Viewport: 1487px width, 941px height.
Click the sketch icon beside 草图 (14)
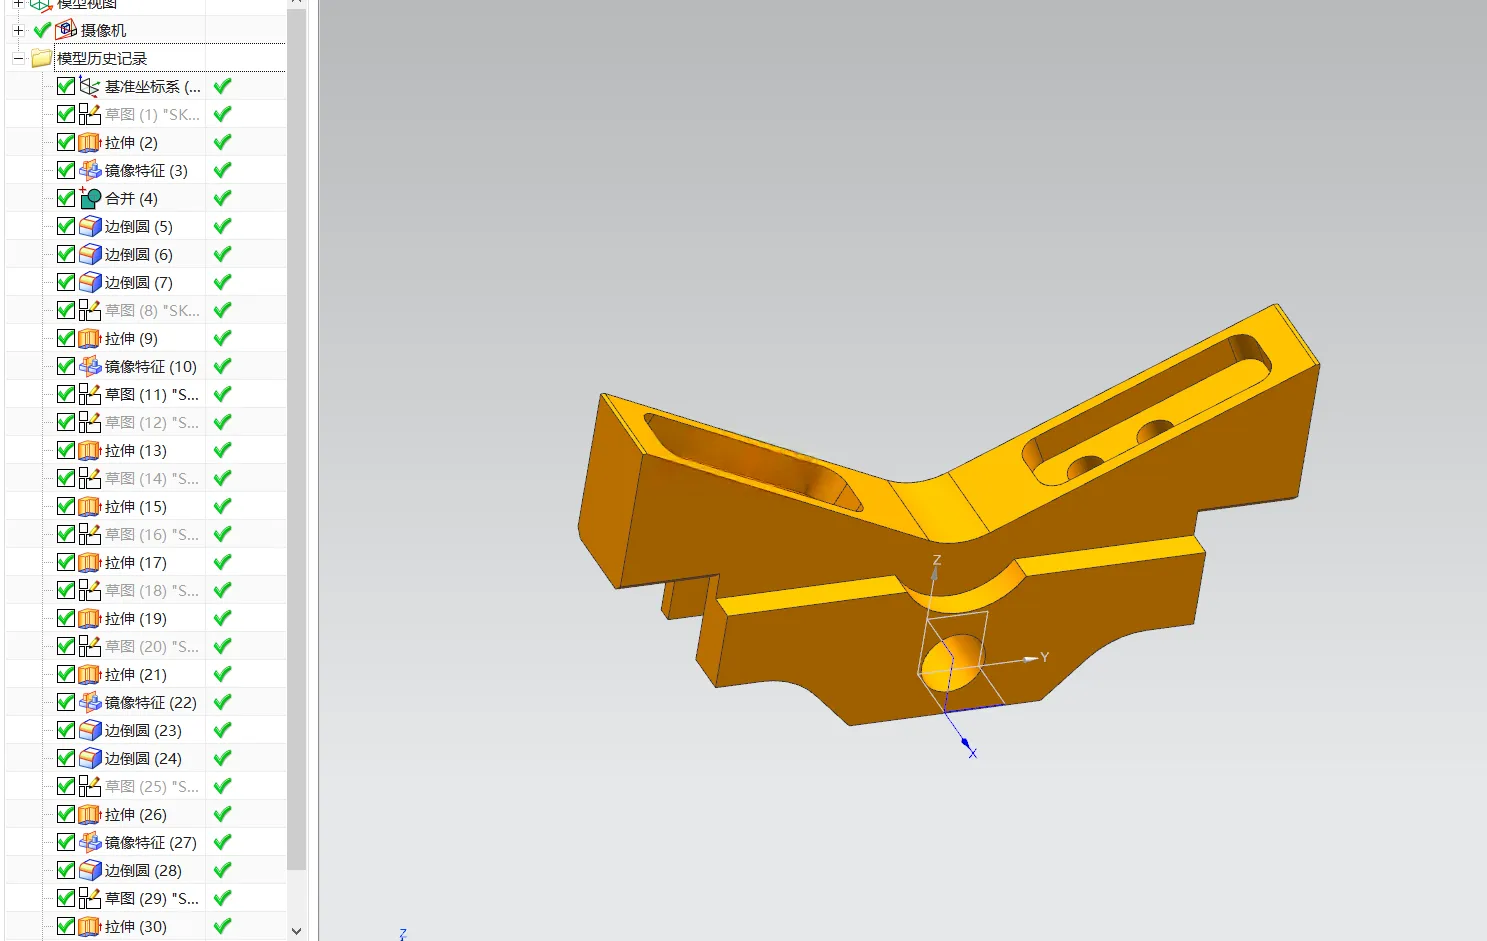pyautogui.click(x=90, y=479)
